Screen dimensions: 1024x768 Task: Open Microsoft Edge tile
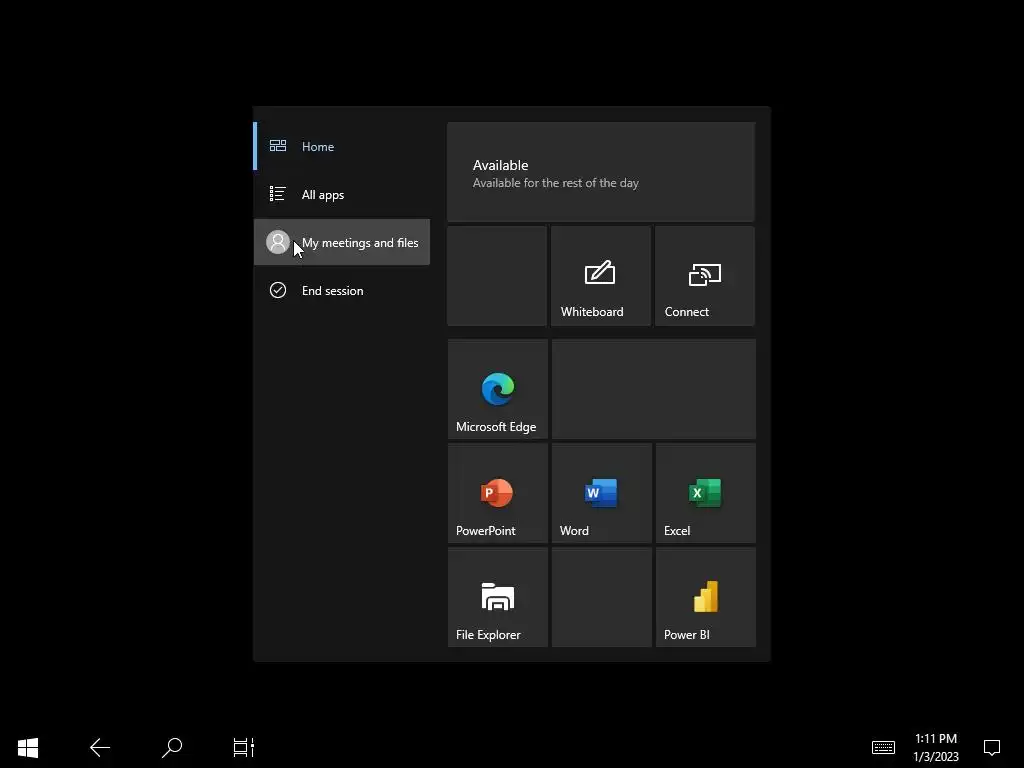[x=498, y=389]
